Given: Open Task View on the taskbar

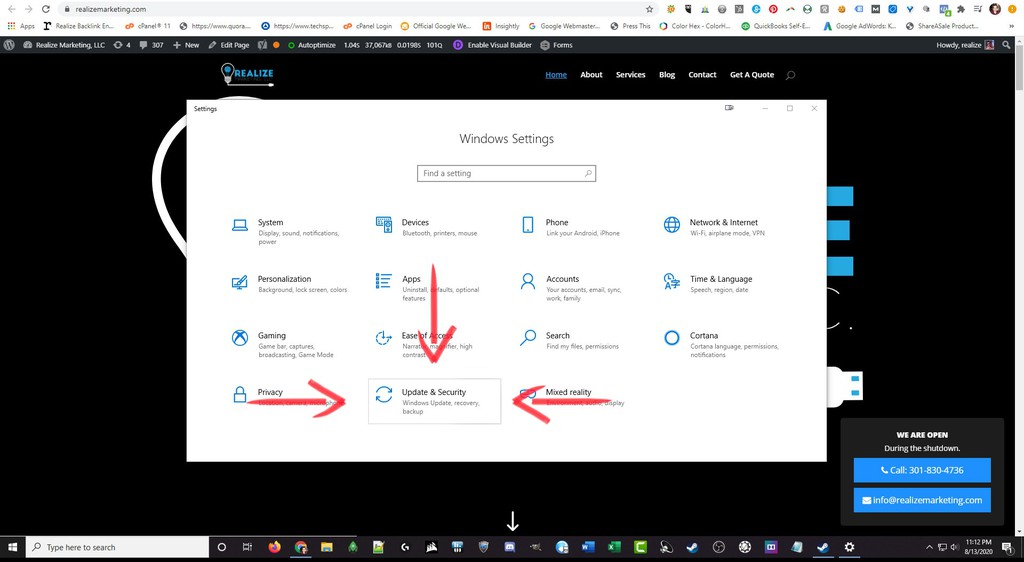Looking at the screenshot, I should pyautogui.click(x=247, y=547).
